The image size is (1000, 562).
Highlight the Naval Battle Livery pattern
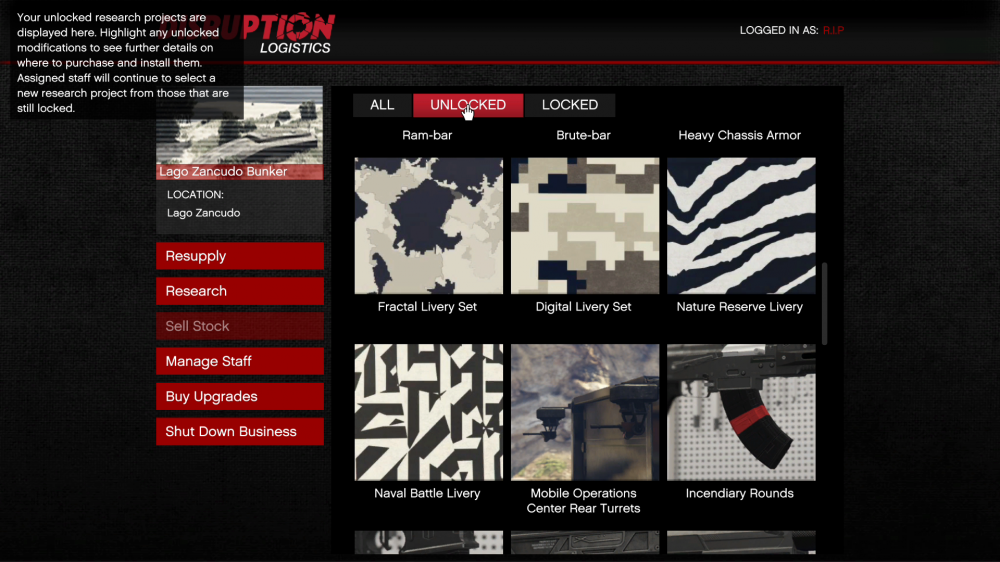click(x=429, y=412)
